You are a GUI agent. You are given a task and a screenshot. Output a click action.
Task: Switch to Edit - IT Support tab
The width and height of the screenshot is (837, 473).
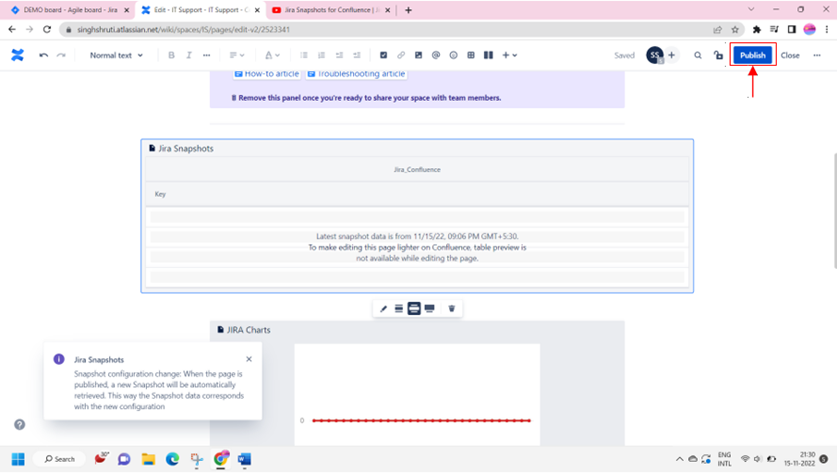201,10
